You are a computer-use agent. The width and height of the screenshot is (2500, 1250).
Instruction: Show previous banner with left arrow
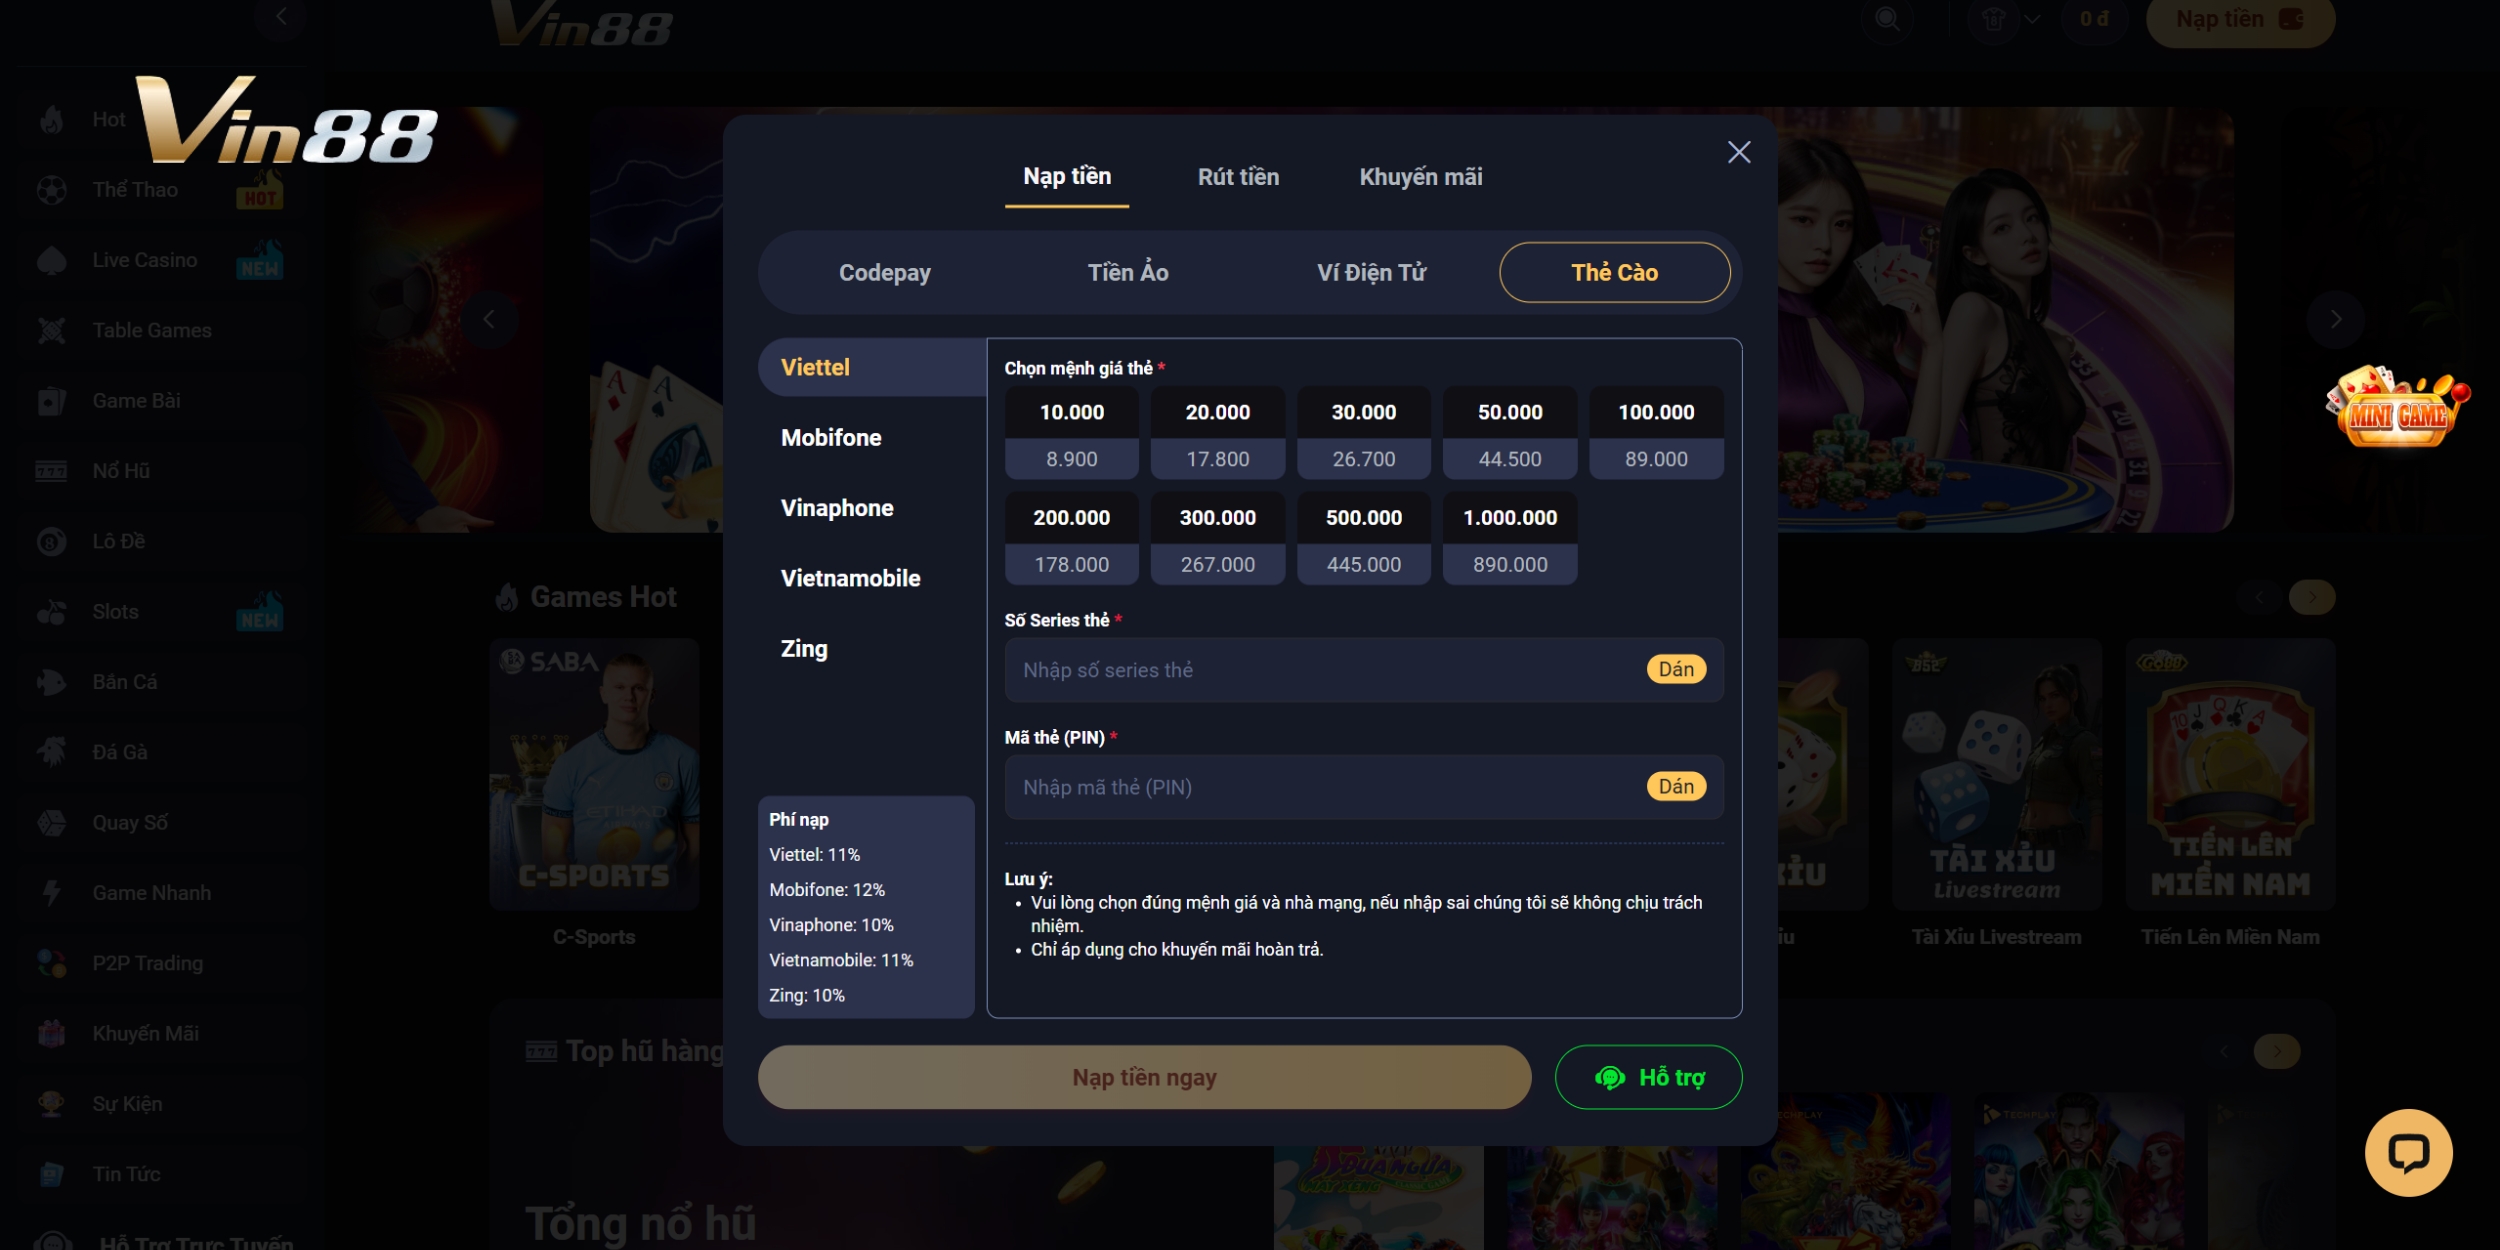pyautogui.click(x=489, y=319)
